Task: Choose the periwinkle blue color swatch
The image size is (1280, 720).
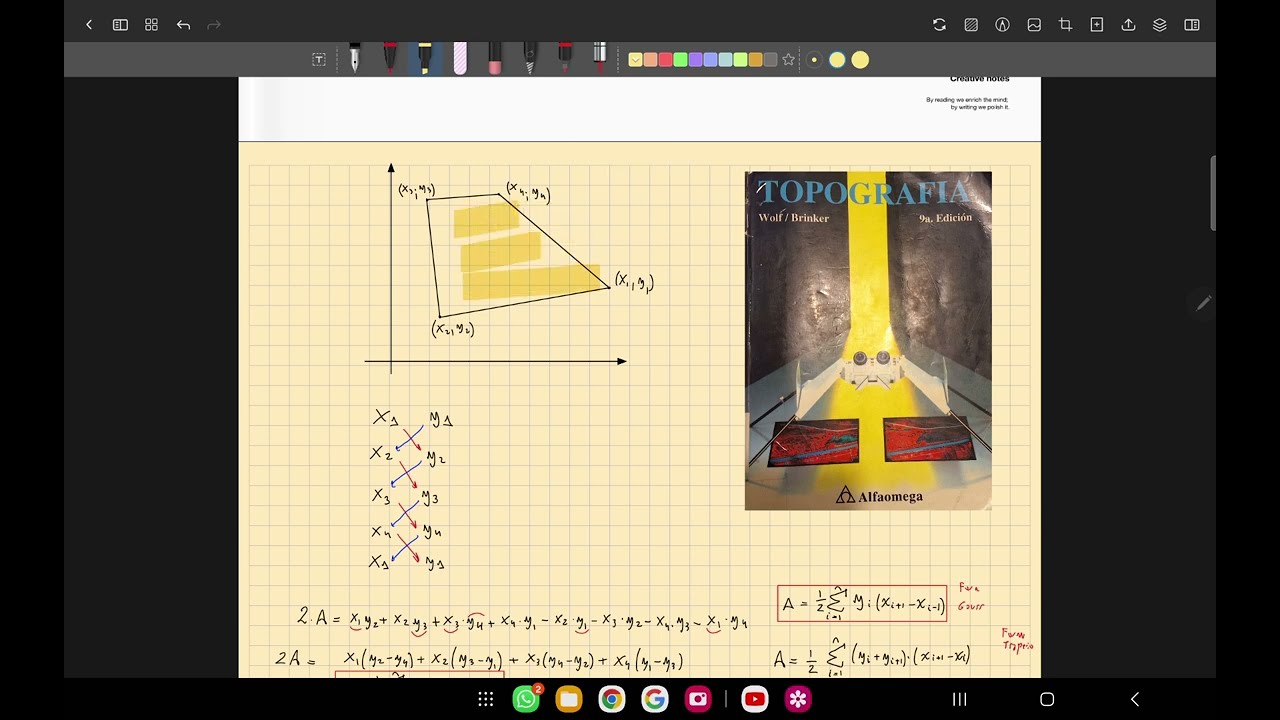Action: pyautogui.click(x=710, y=60)
